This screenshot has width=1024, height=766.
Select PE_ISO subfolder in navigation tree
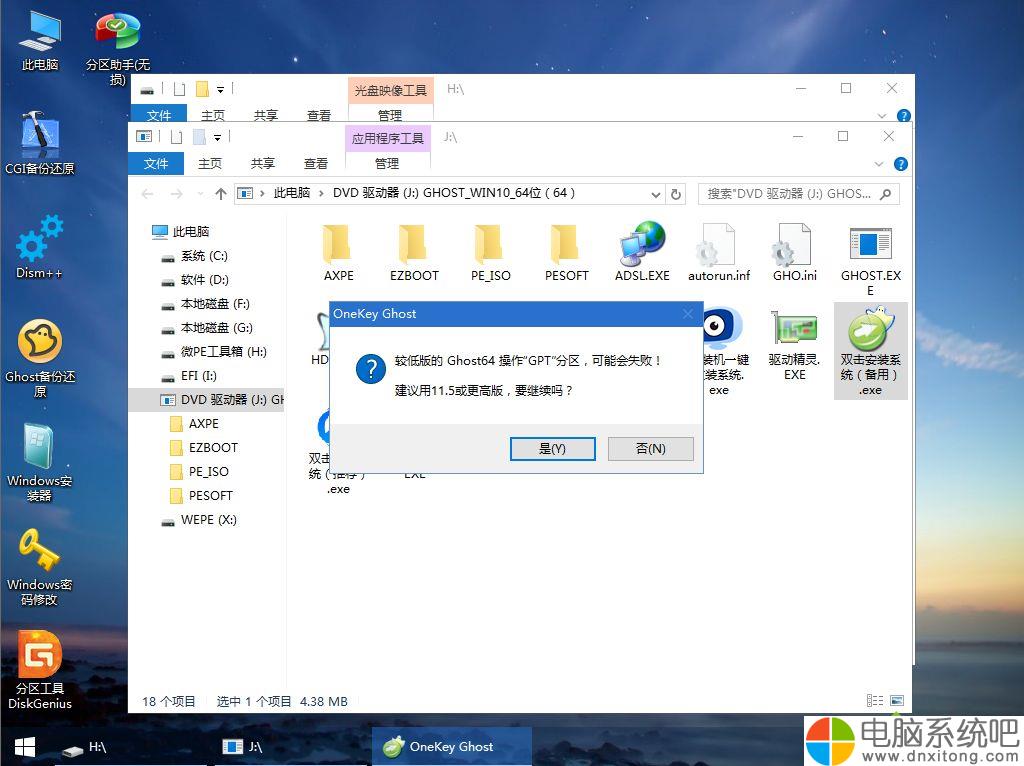[199, 471]
